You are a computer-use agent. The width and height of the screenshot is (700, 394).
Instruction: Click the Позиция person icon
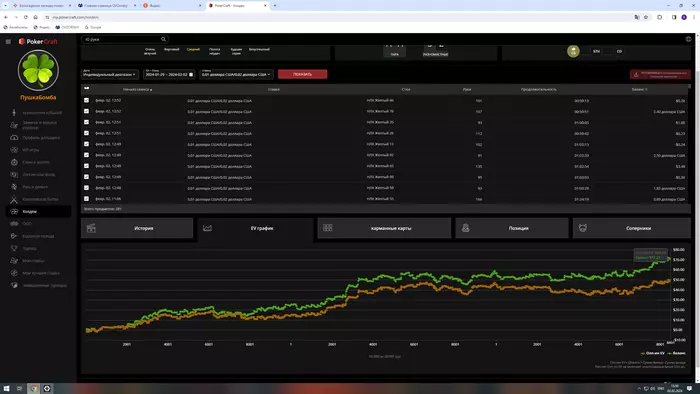click(x=465, y=228)
